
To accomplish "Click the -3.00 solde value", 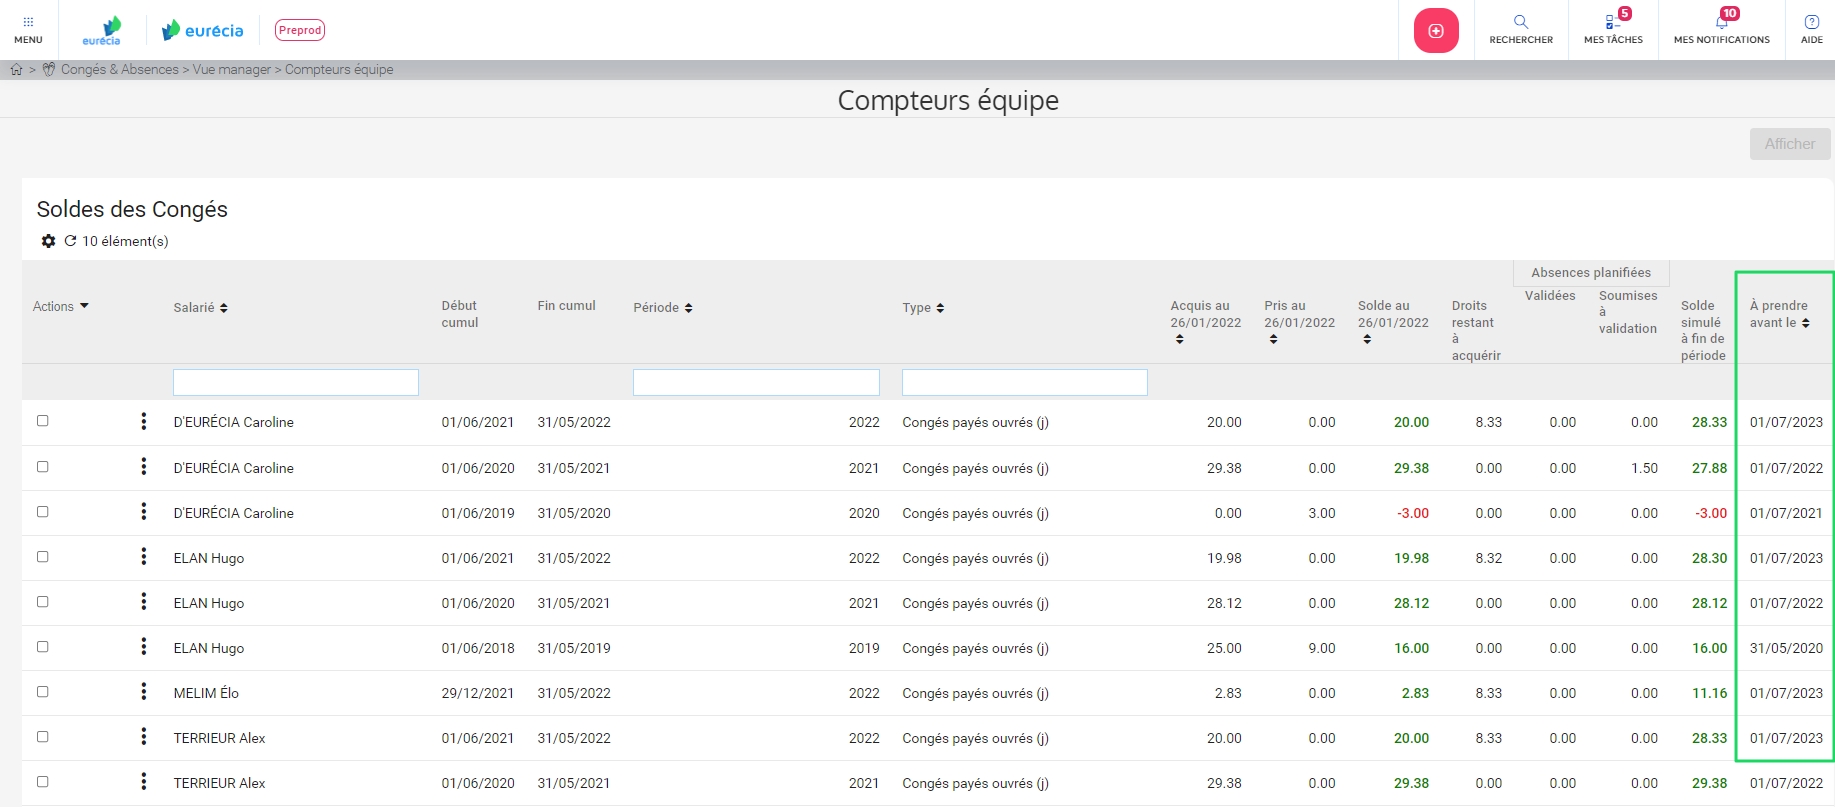I will 1413,513.
